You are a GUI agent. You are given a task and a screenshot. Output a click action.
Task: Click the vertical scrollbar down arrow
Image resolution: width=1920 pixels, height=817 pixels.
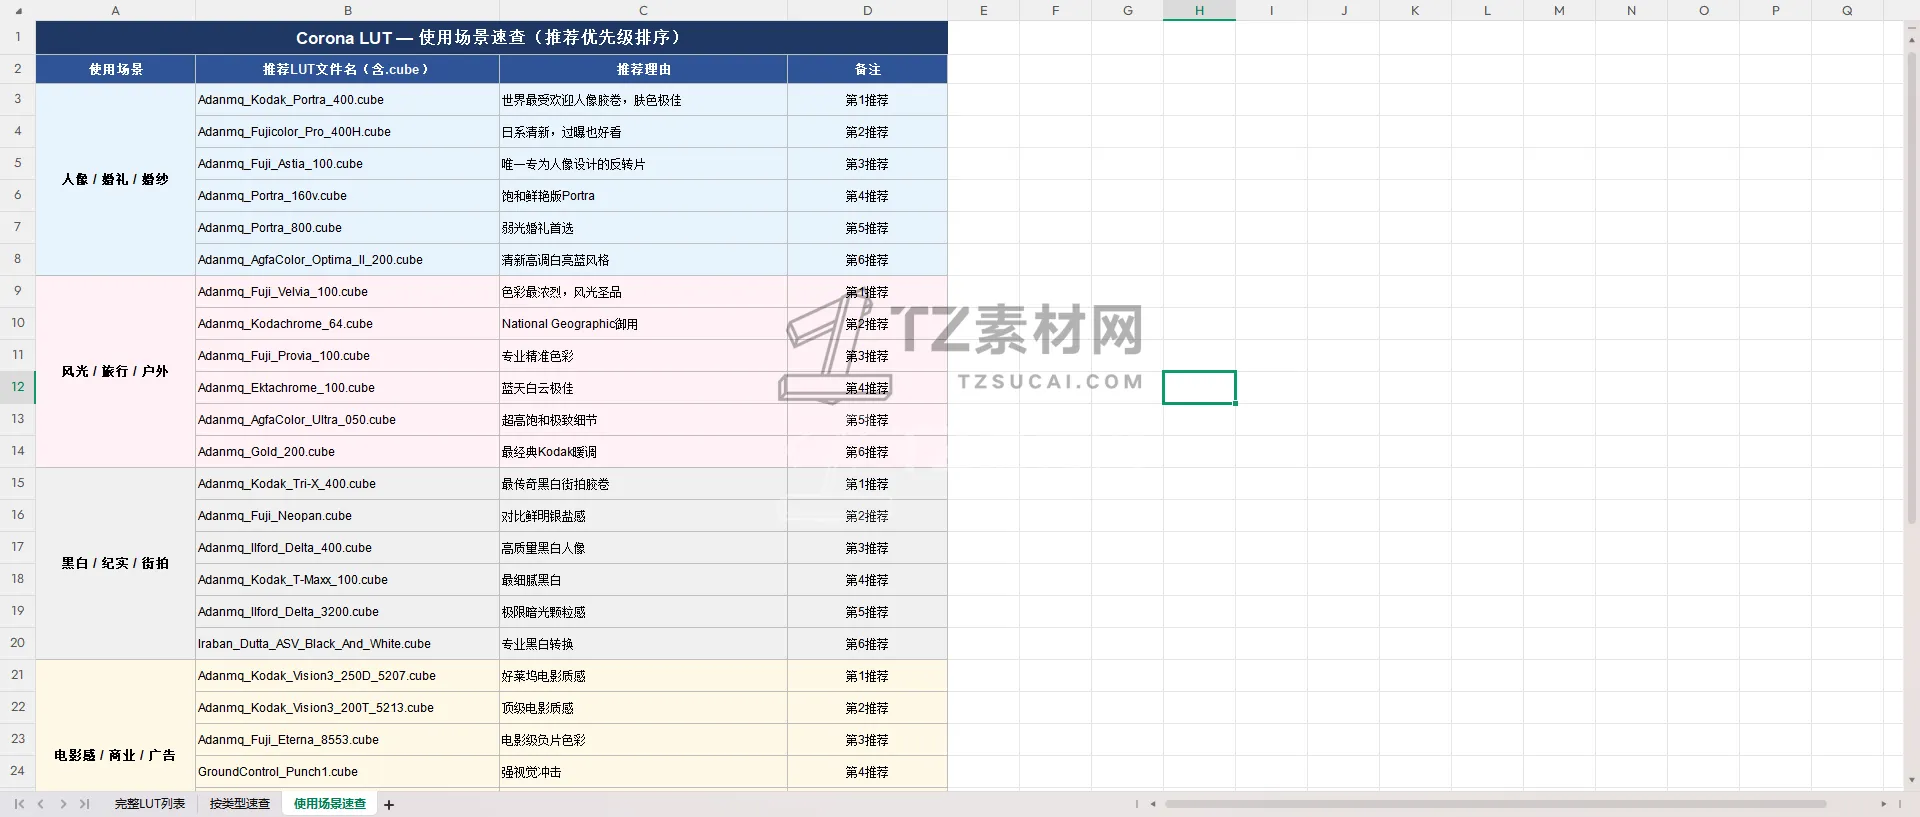pos(1912,780)
